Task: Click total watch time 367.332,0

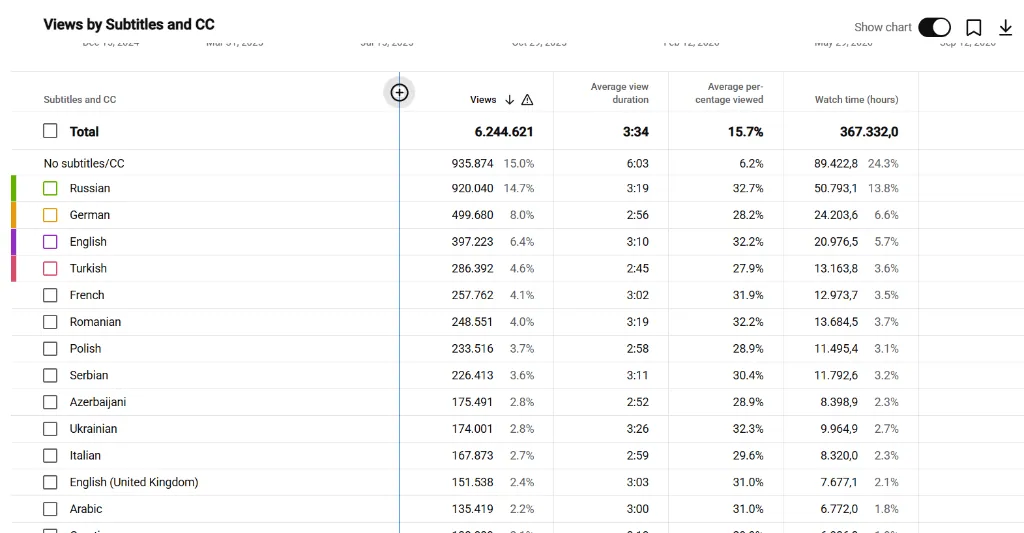Action: 869,131
